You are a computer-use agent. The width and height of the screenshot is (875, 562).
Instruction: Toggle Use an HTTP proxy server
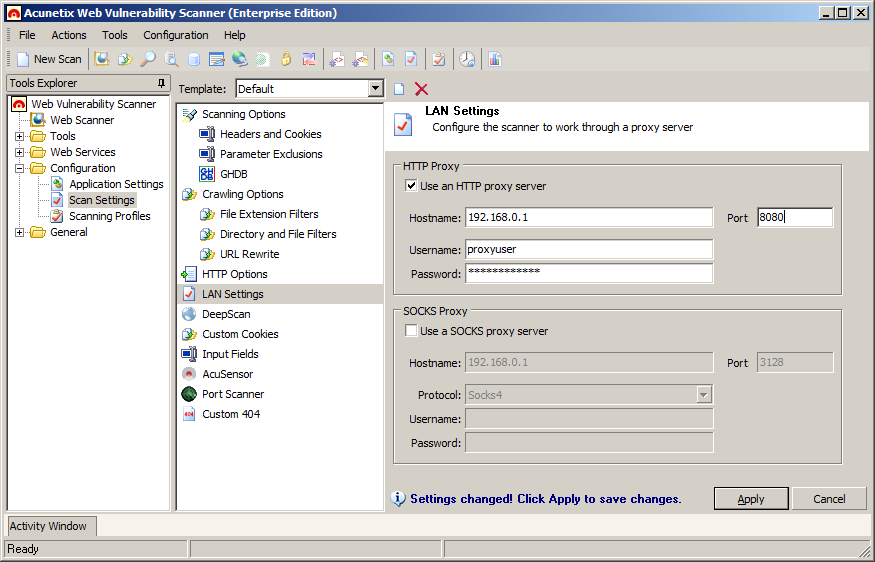(411, 186)
